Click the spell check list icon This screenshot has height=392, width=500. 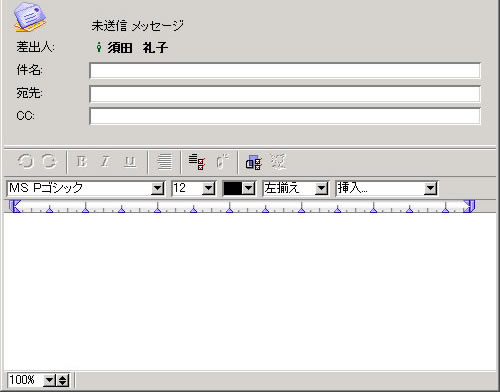click(197, 162)
